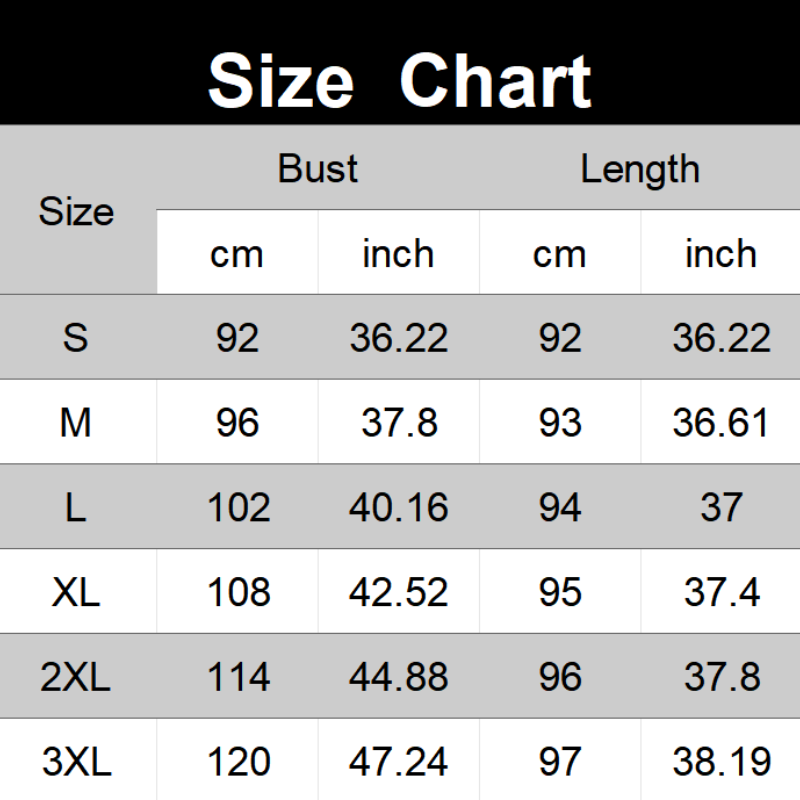Click the 42.52 inch value for XL

click(399, 593)
